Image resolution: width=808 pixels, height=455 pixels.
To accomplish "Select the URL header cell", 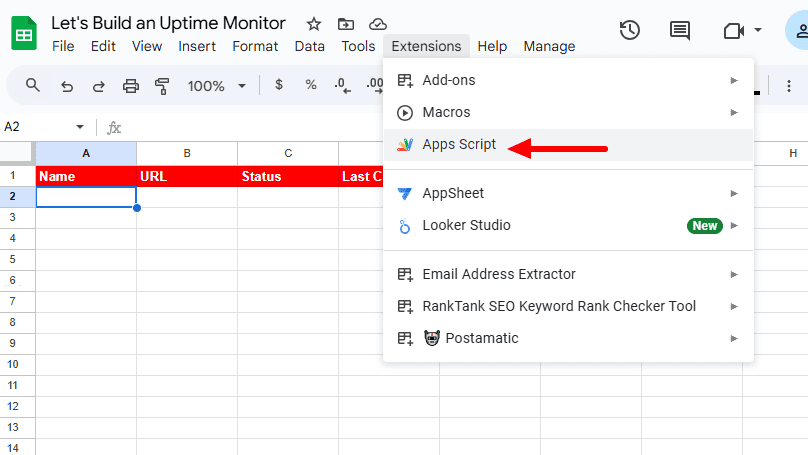I will coord(187,176).
